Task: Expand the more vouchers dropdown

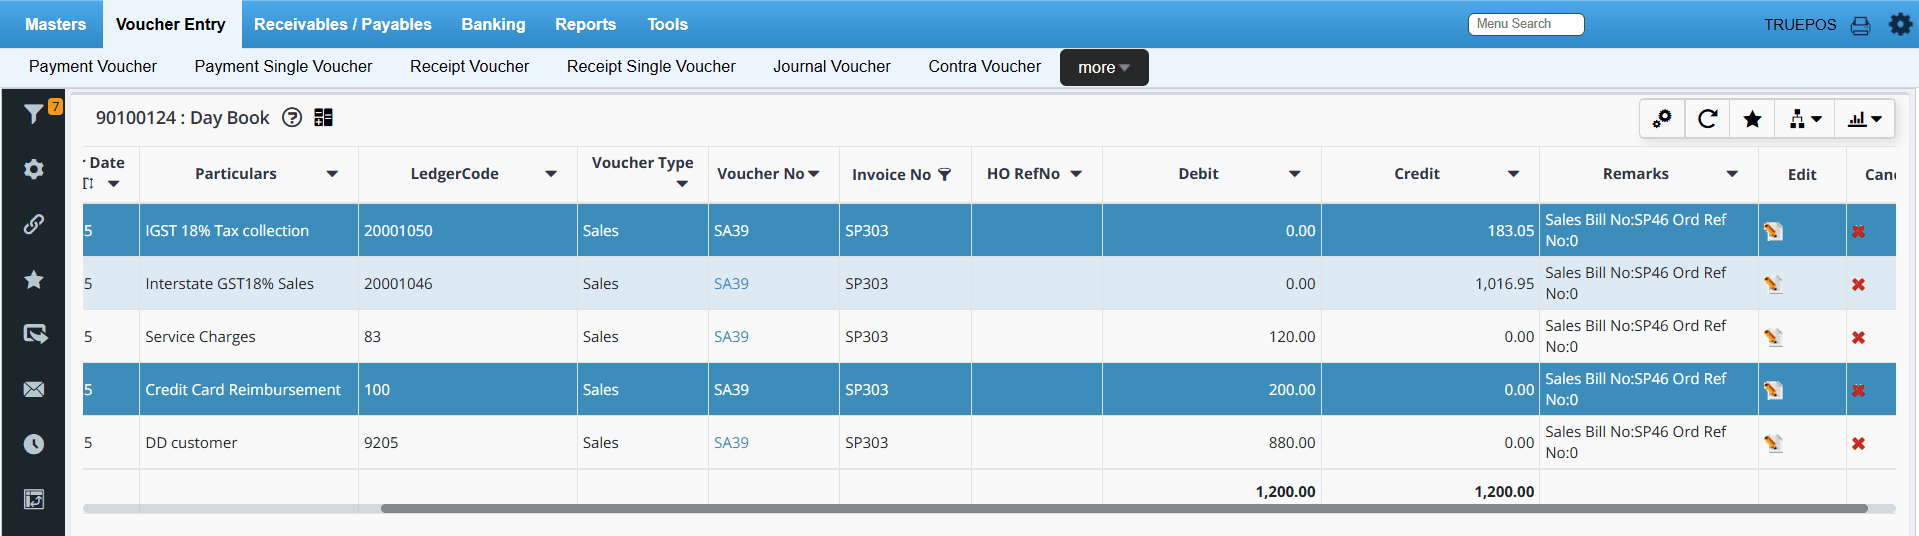Action: [1104, 68]
